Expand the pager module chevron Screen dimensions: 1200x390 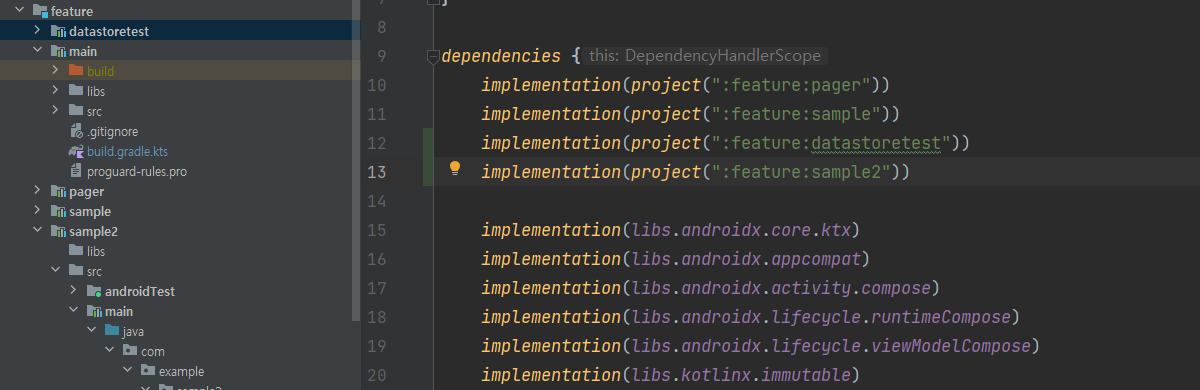point(38,191)
